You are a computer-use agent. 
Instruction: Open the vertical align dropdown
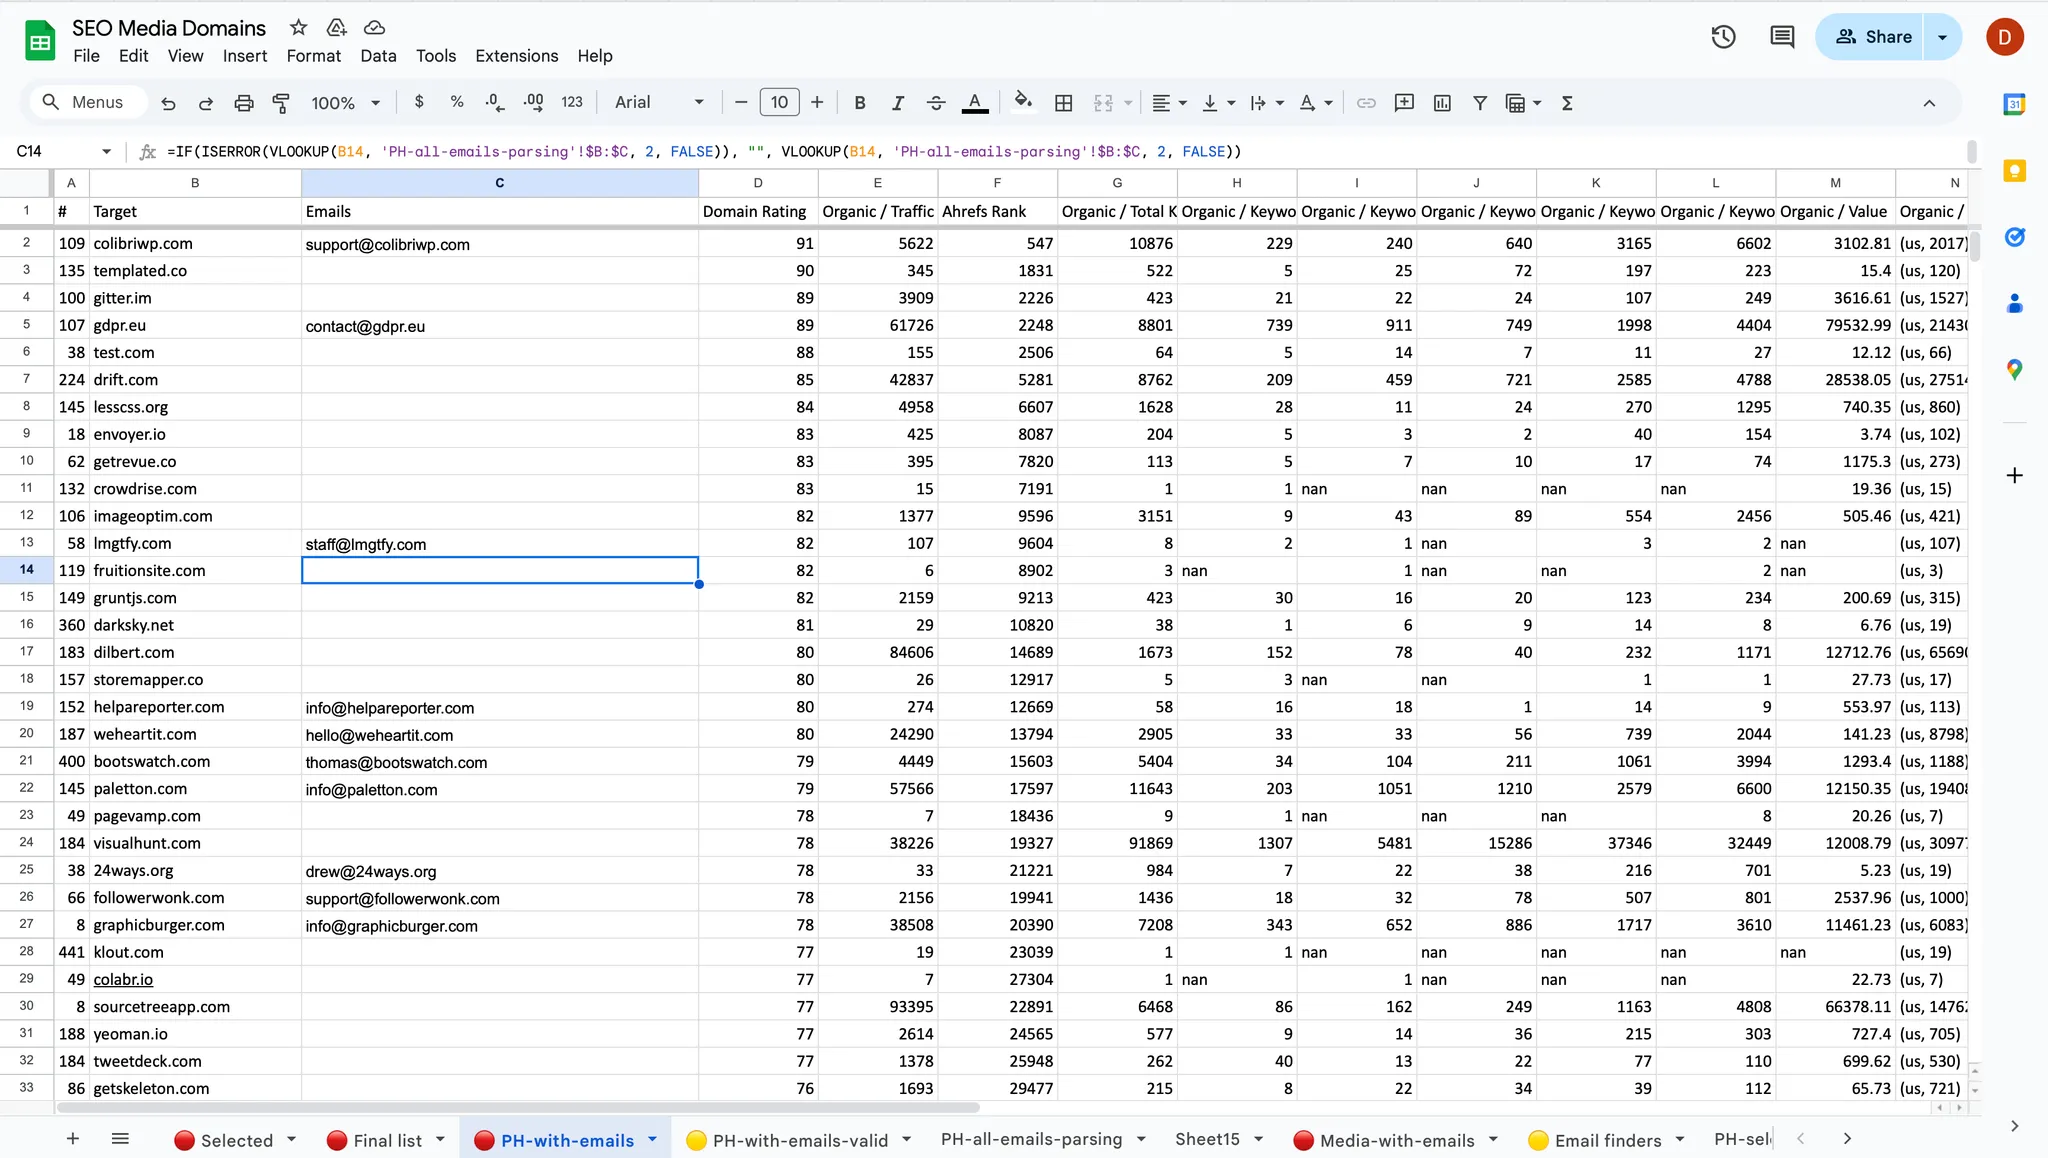[1218, 102]
